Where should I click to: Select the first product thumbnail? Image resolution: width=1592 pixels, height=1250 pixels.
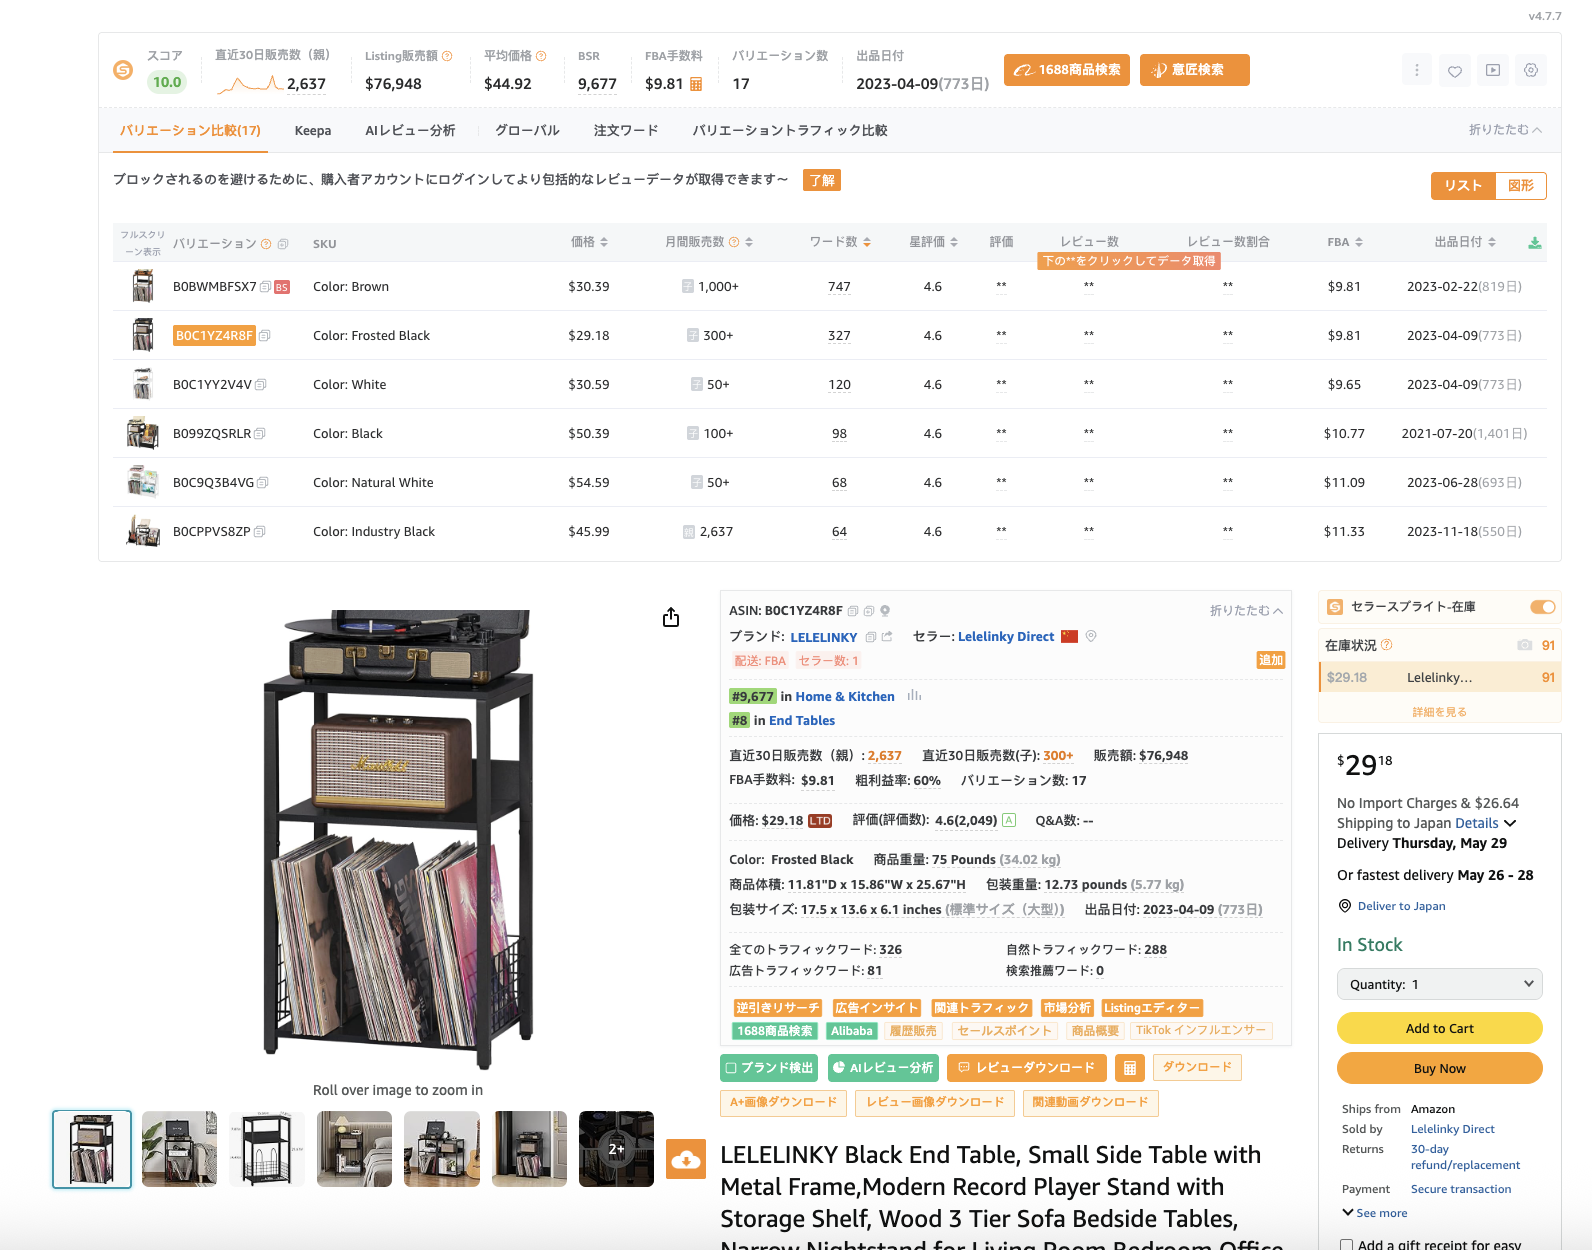point(92,1149)
